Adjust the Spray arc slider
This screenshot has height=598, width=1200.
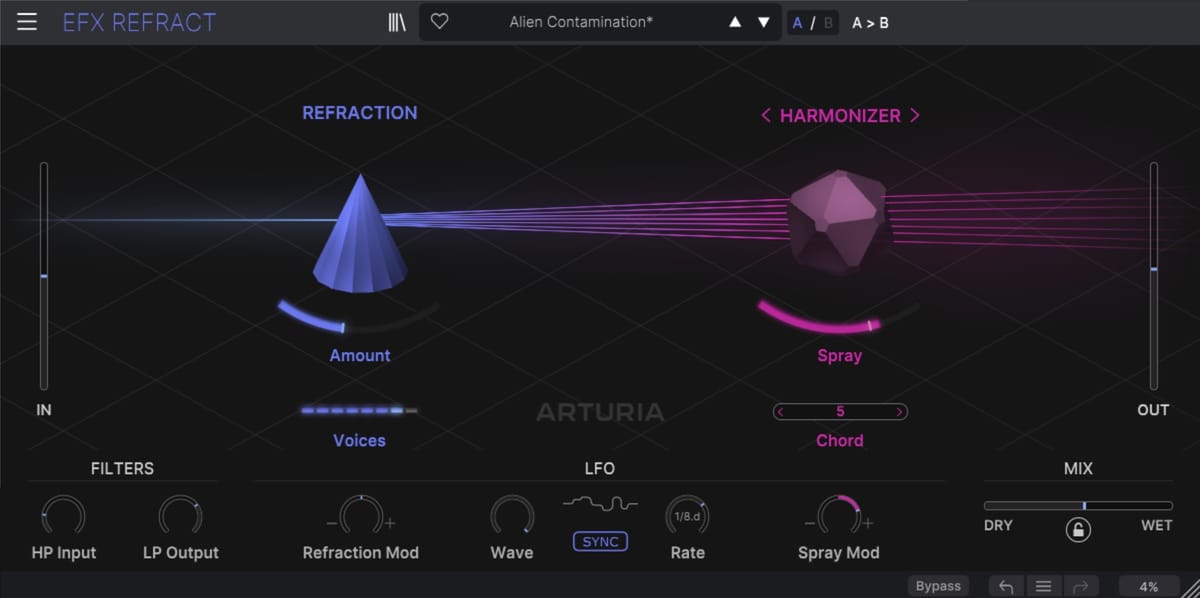click(x=838, y=317)
